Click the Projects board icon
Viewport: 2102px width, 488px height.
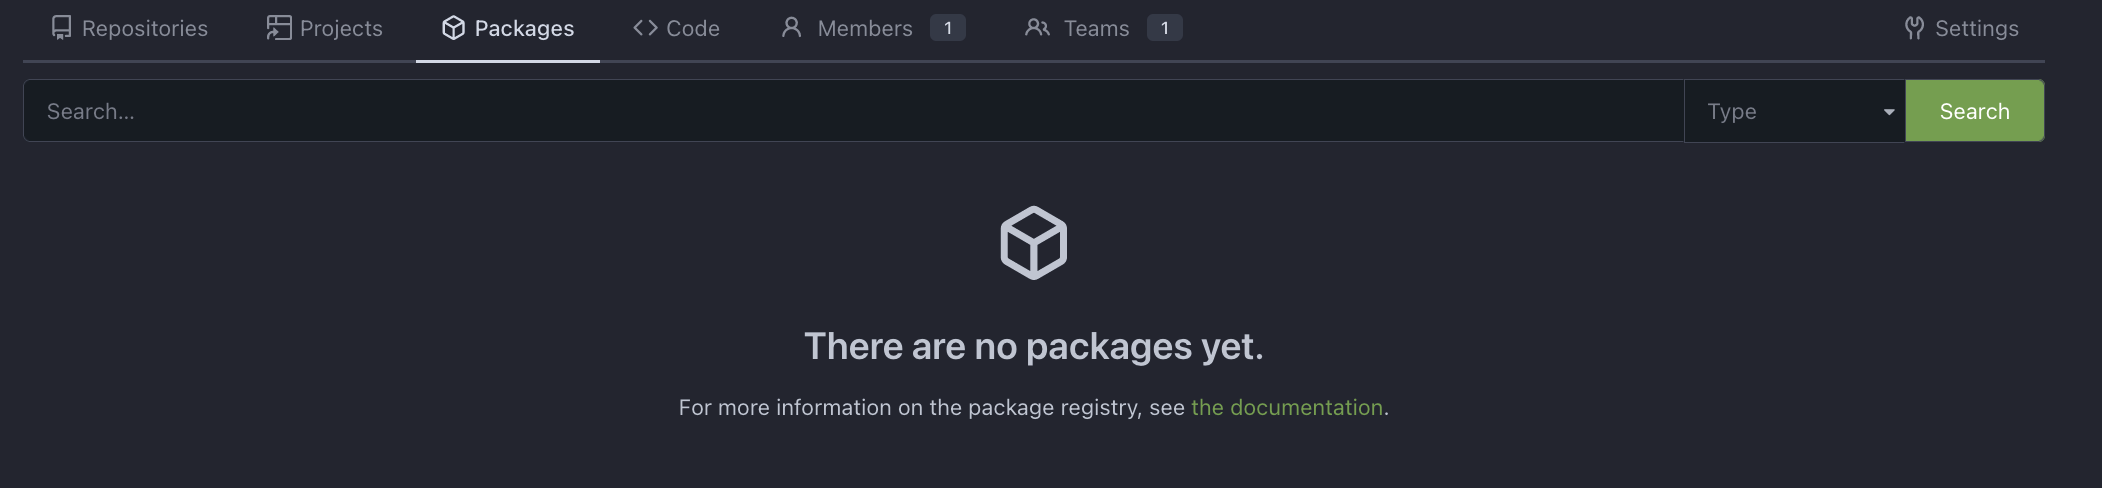tap(279, 28)
